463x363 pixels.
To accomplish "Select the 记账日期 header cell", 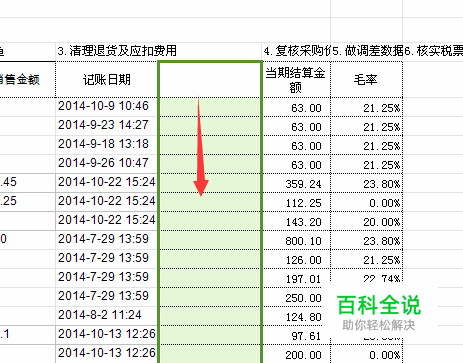I will 106,79.
